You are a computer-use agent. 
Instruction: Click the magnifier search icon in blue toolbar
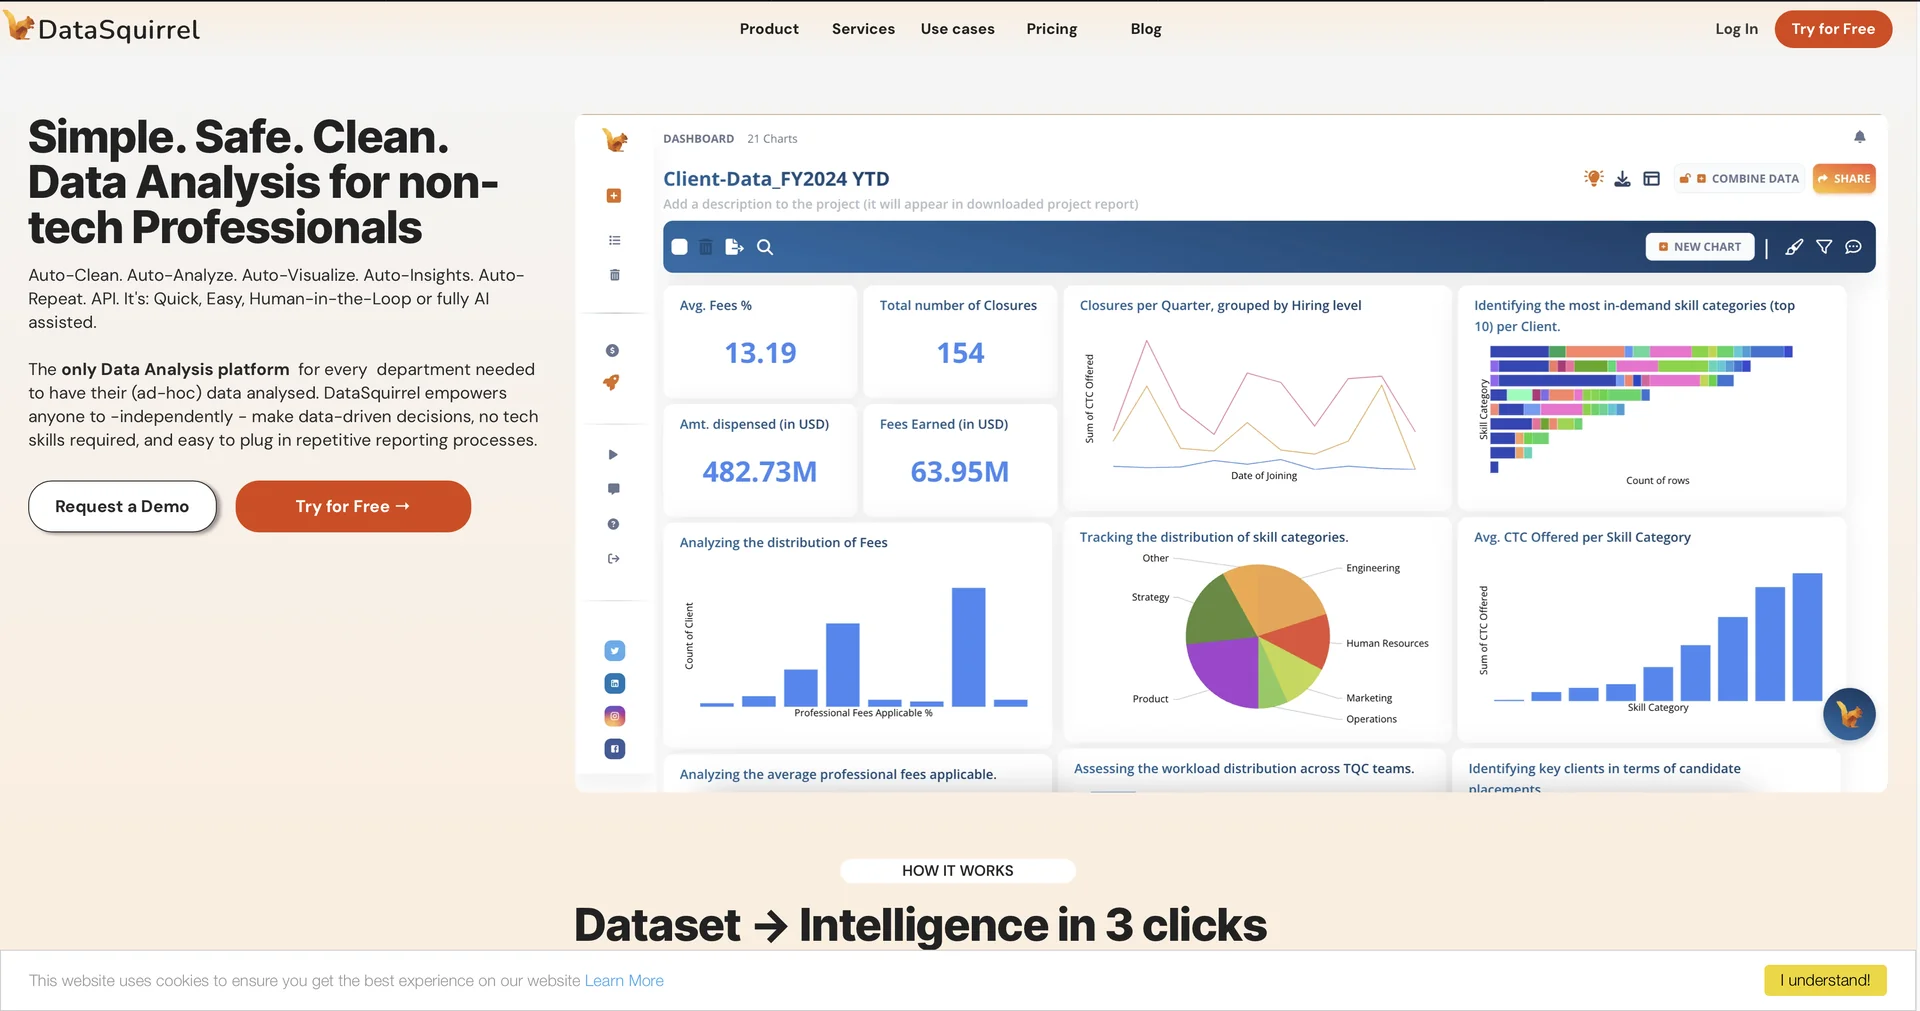point(765,247)
